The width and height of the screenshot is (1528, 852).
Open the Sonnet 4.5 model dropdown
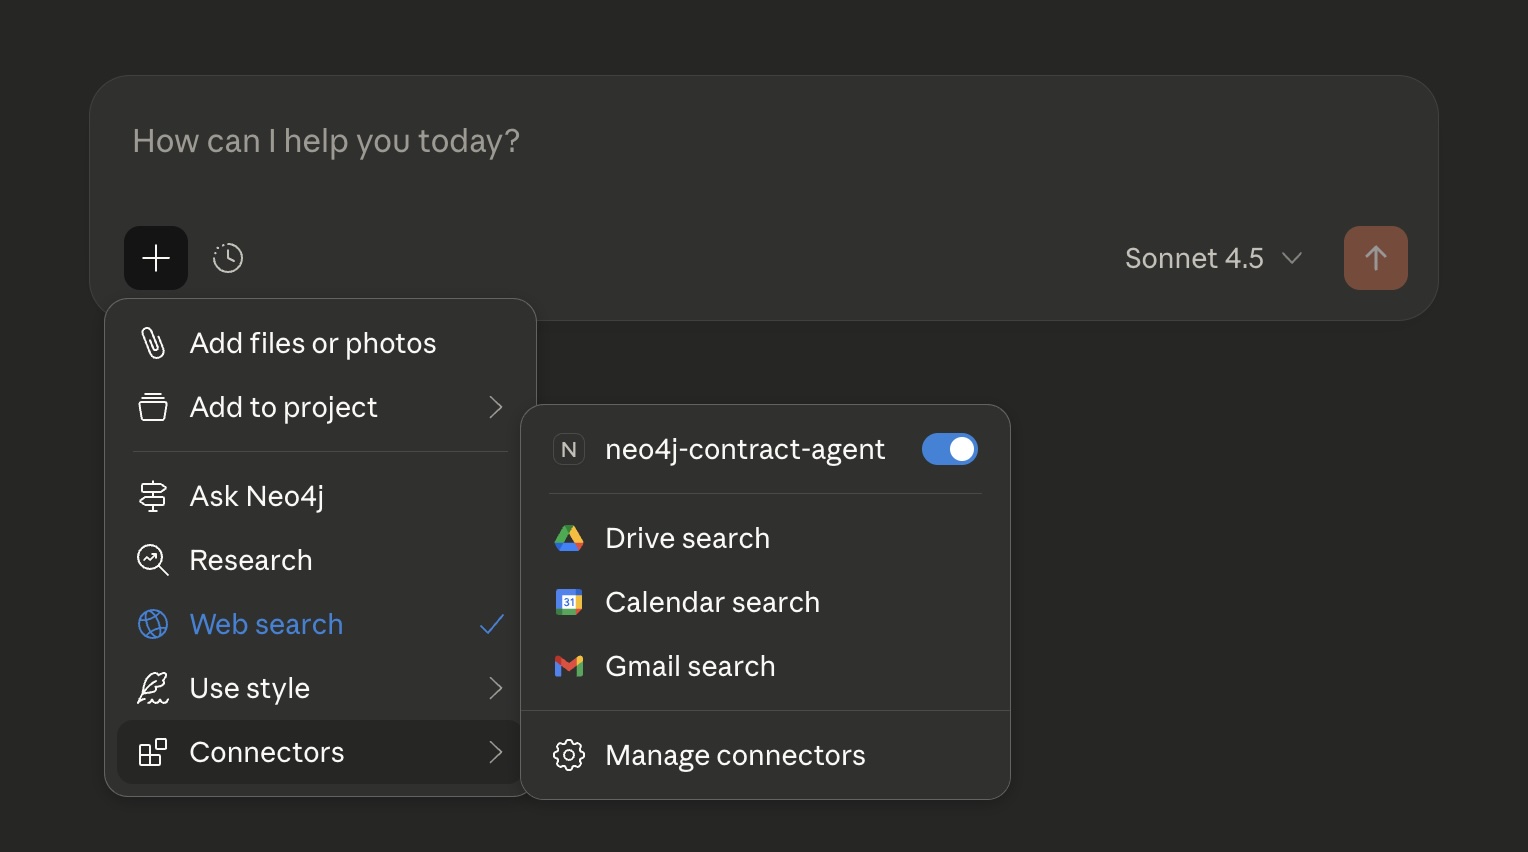point(1213,258)
